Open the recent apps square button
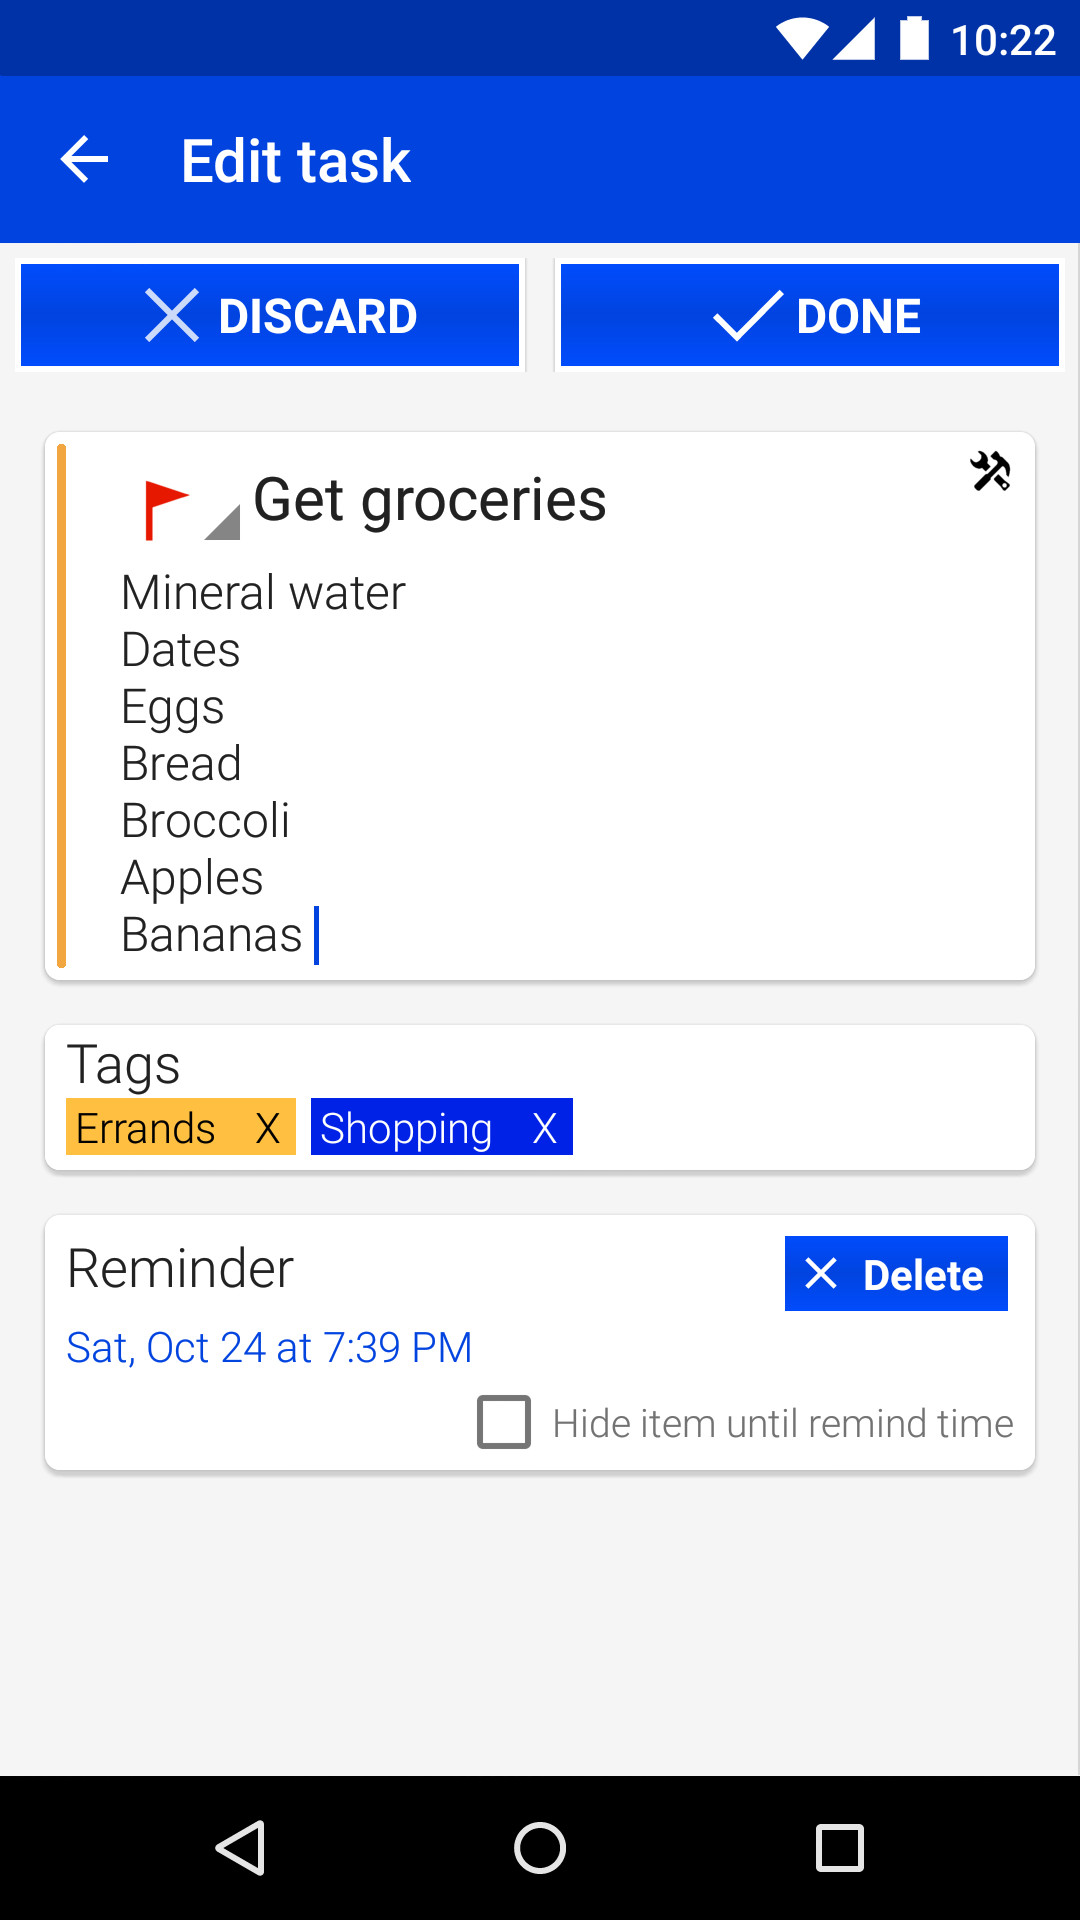Screen dimensions: 1080x1920 tap(839, 1847)
